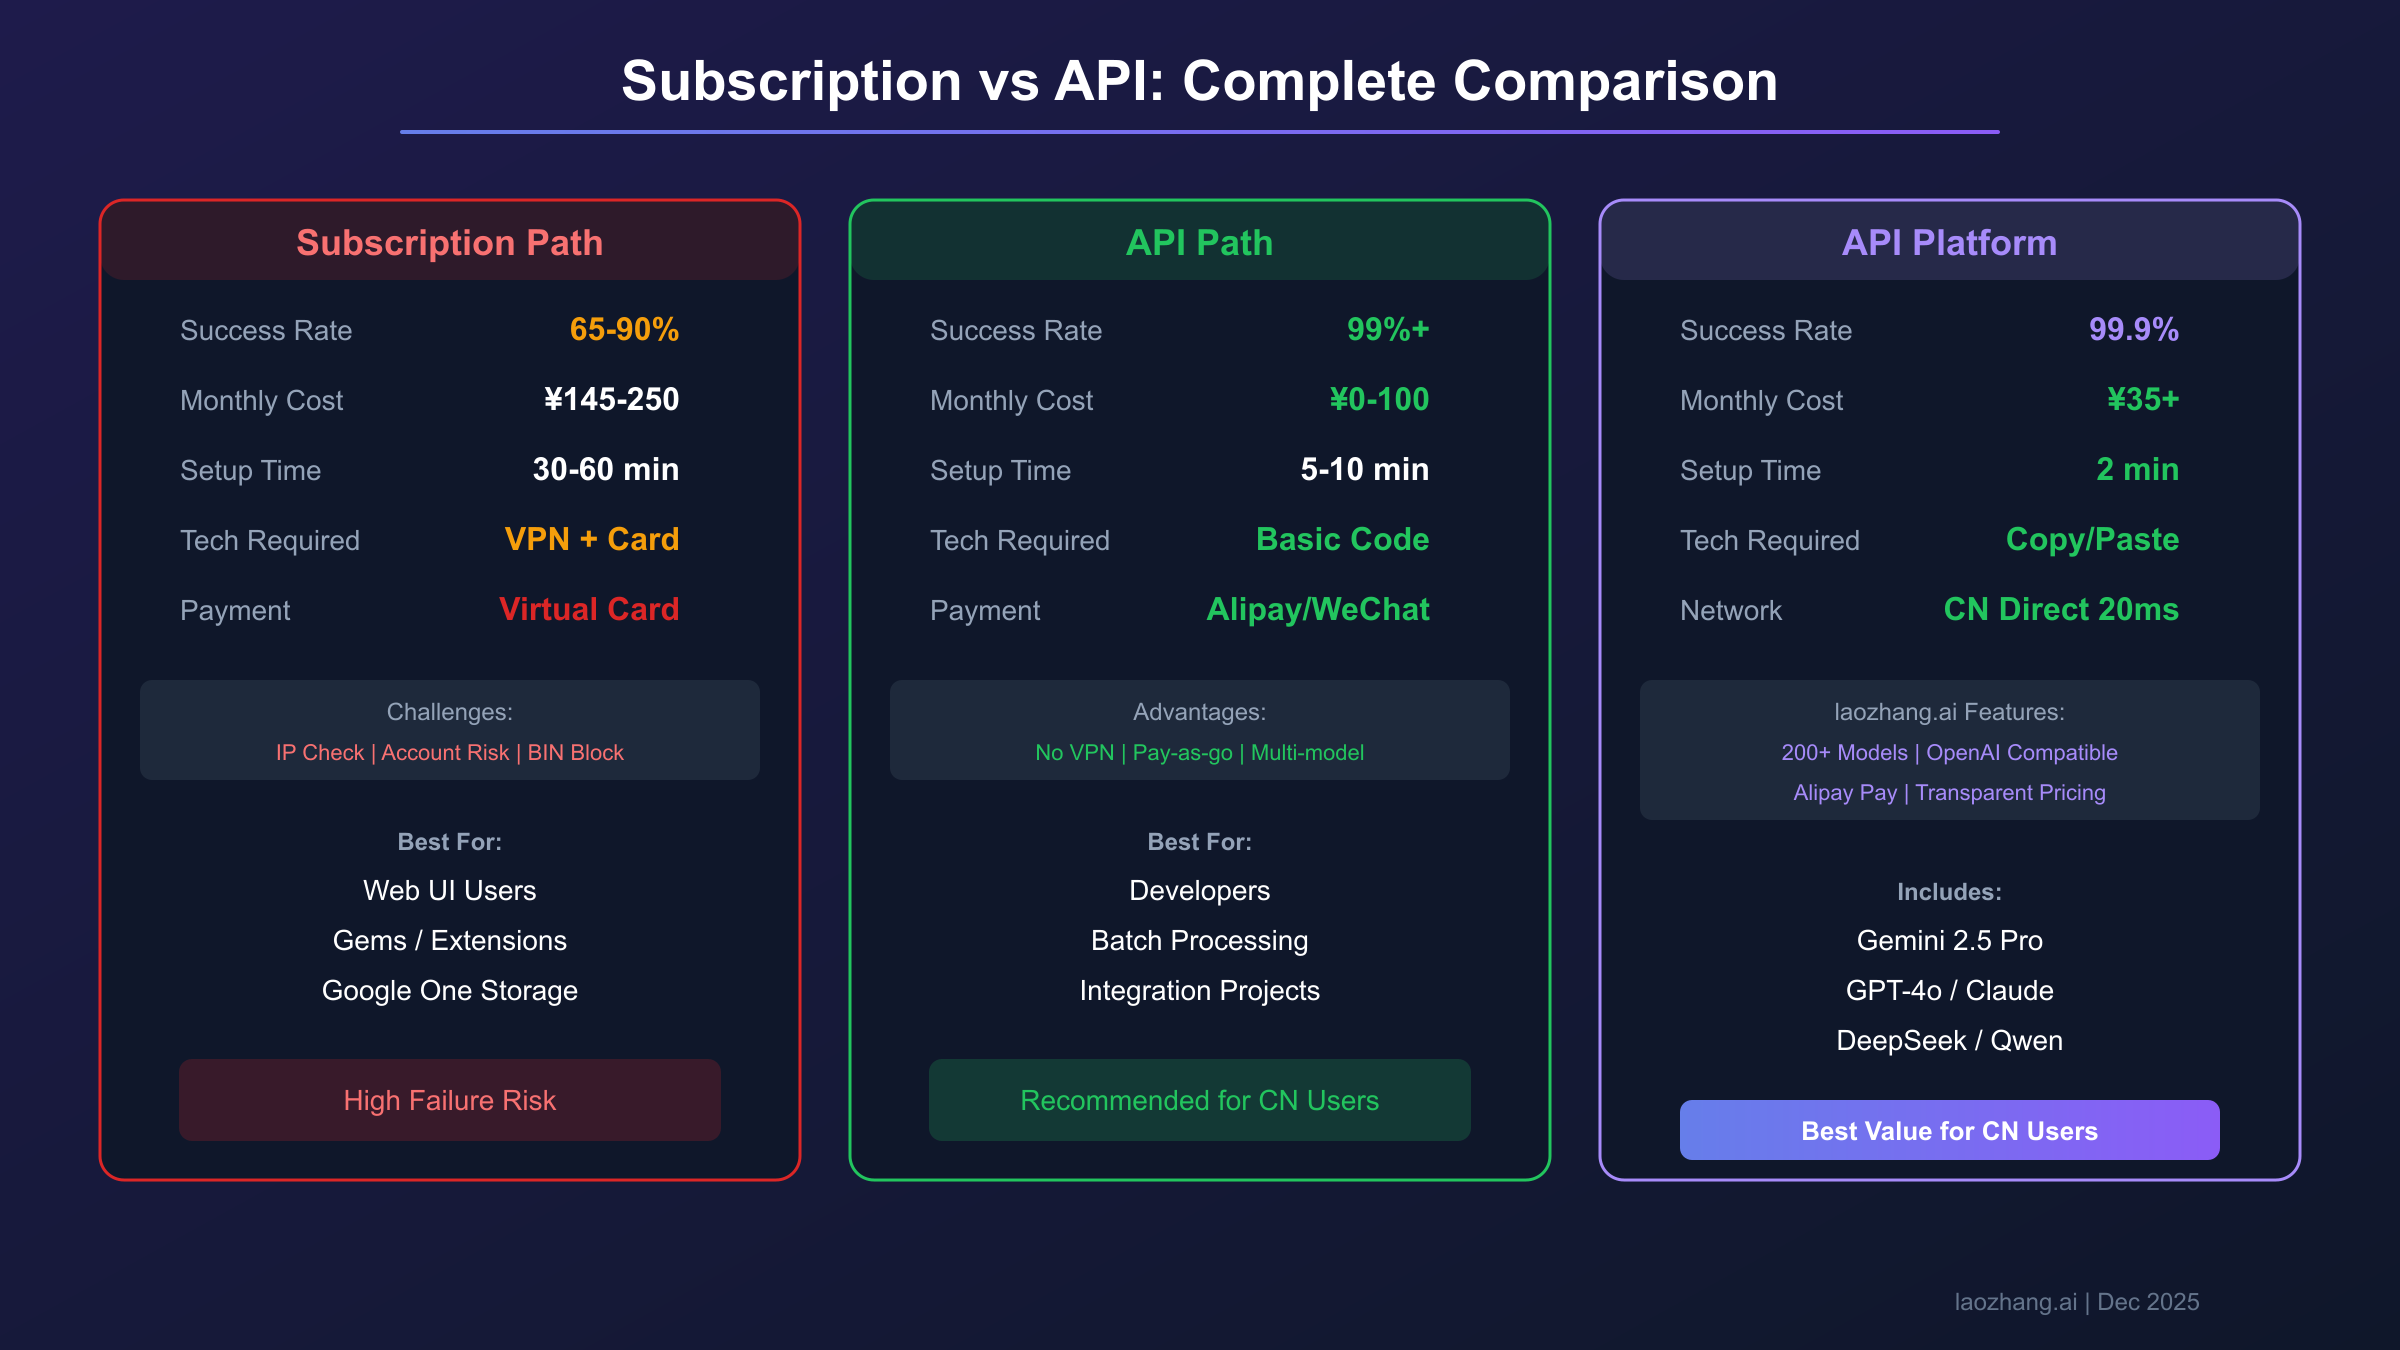This screenshot has height=1350, width=2400.
Task: Click the Google One Storage entry
Action: (449, 991)
